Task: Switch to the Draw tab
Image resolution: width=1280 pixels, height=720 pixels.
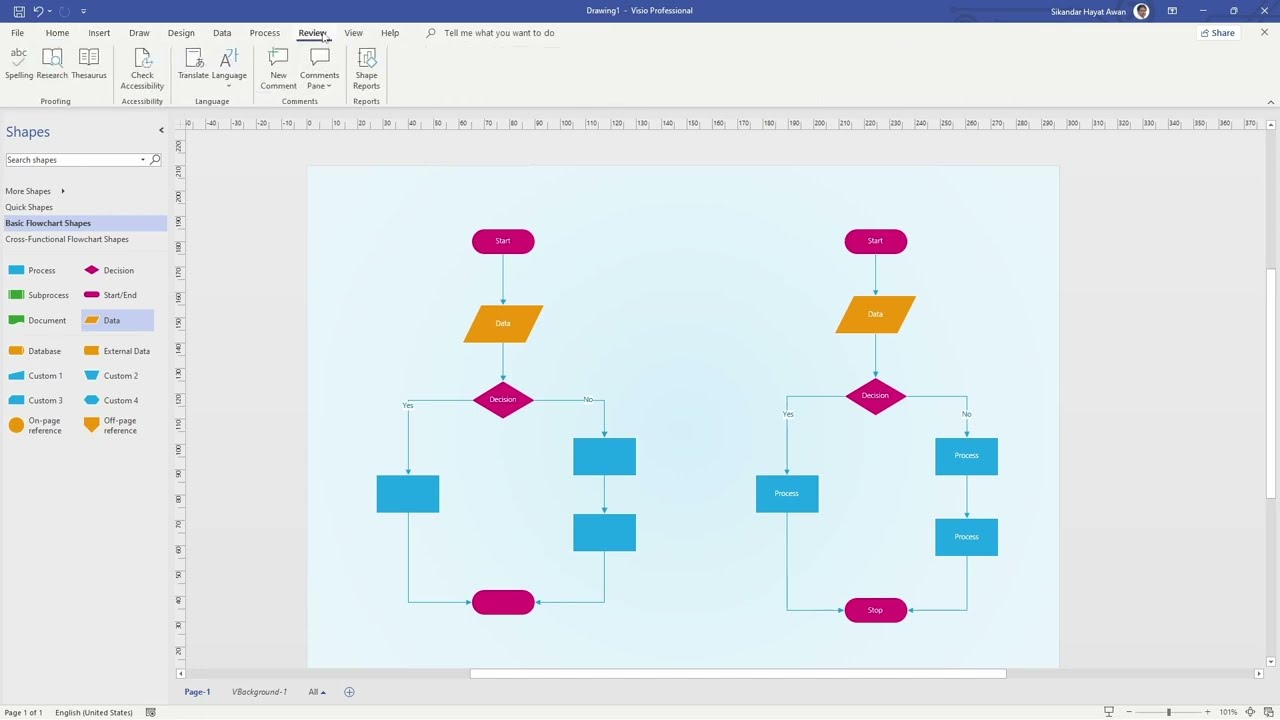Action: pos(139,33)
